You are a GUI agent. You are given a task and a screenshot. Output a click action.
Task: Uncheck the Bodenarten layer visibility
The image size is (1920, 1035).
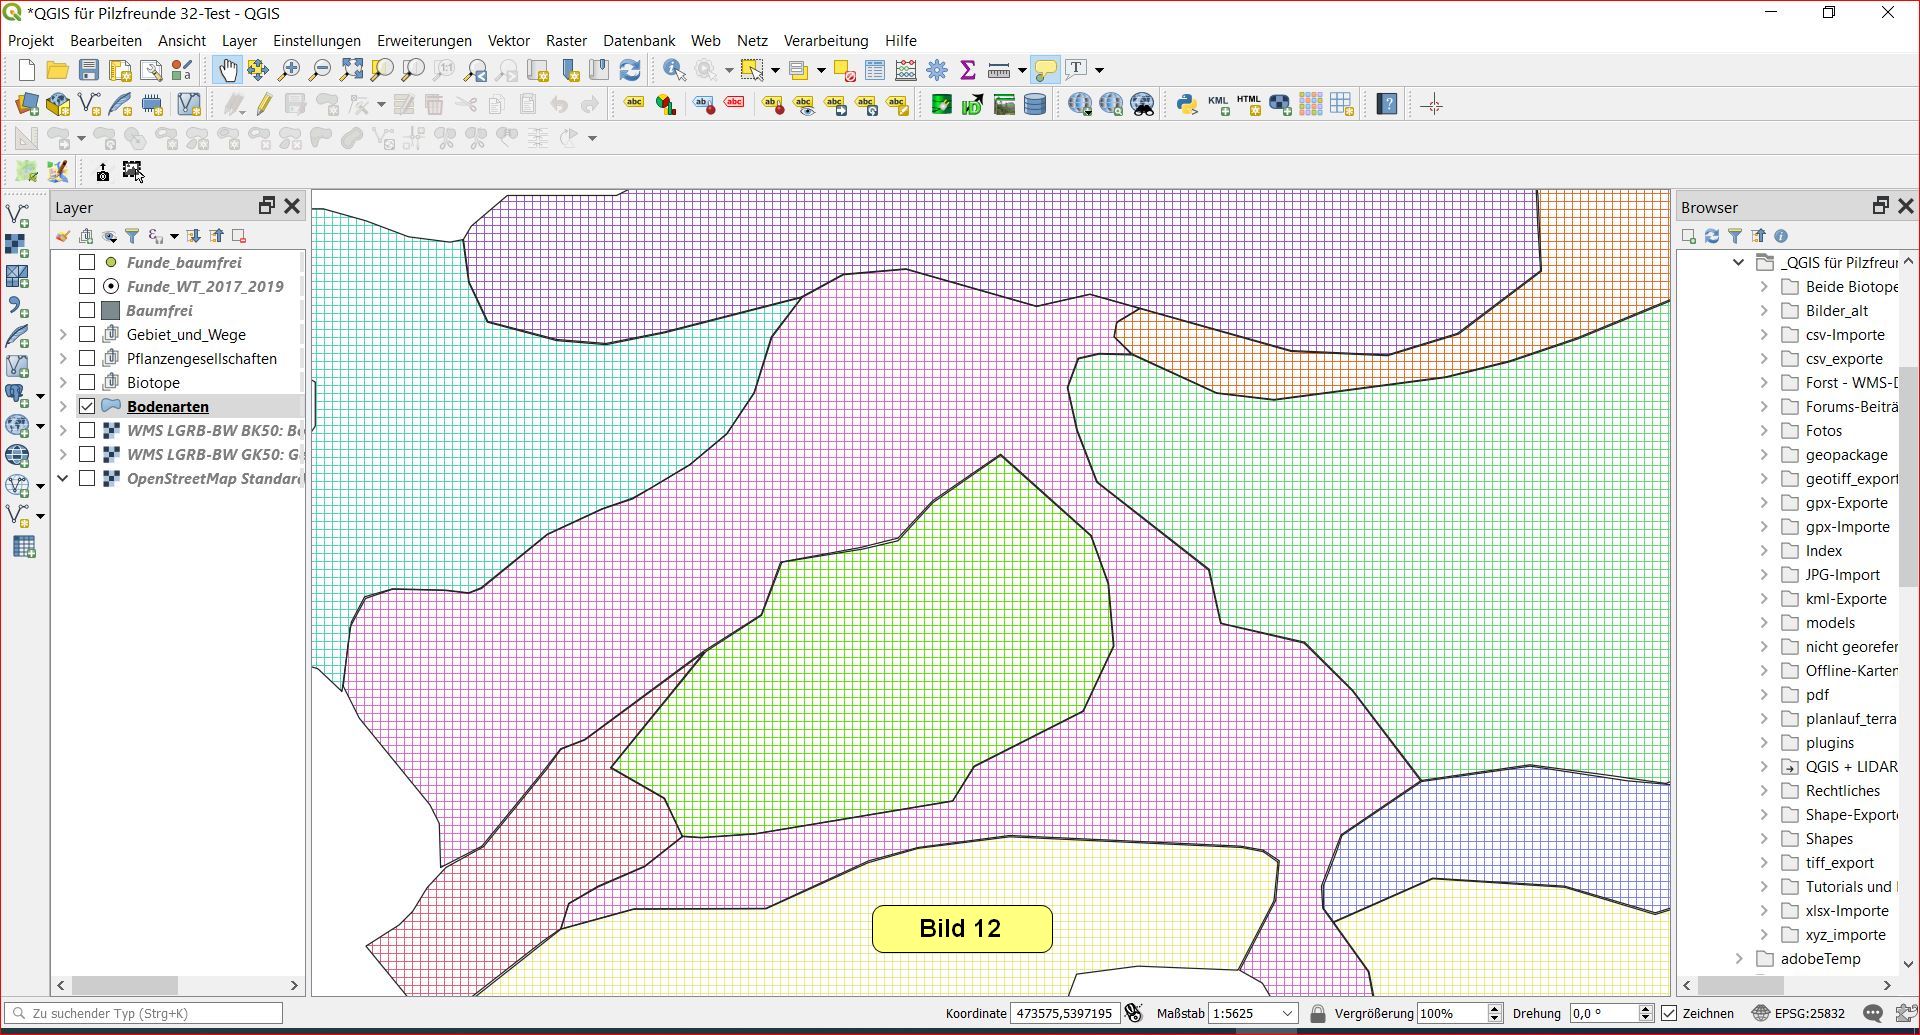pyautogui.click(x=87, y=406)
